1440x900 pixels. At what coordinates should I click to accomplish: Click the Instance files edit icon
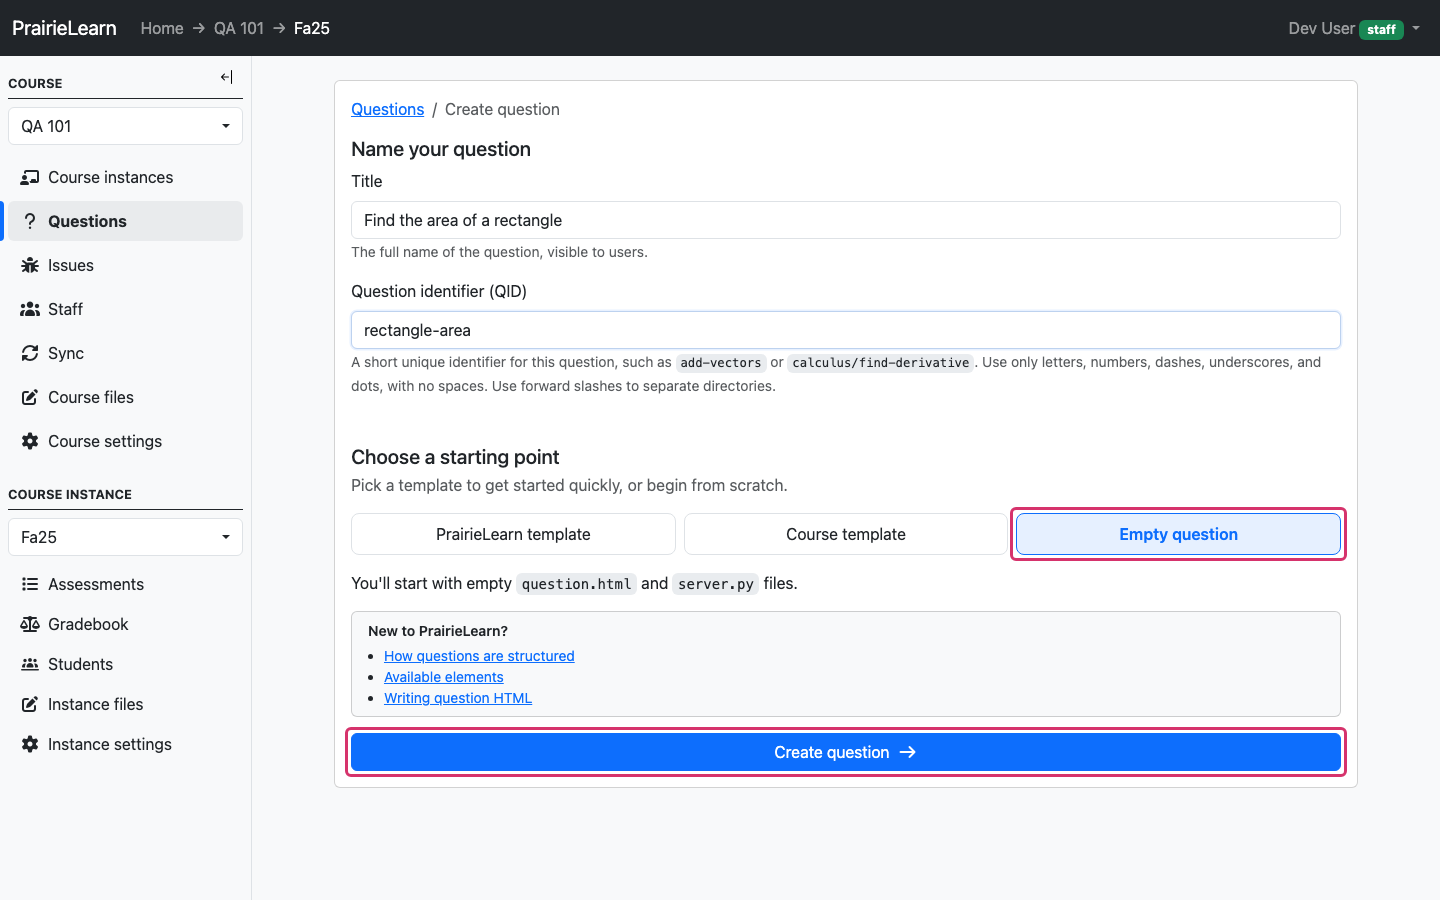pos(30,704)
